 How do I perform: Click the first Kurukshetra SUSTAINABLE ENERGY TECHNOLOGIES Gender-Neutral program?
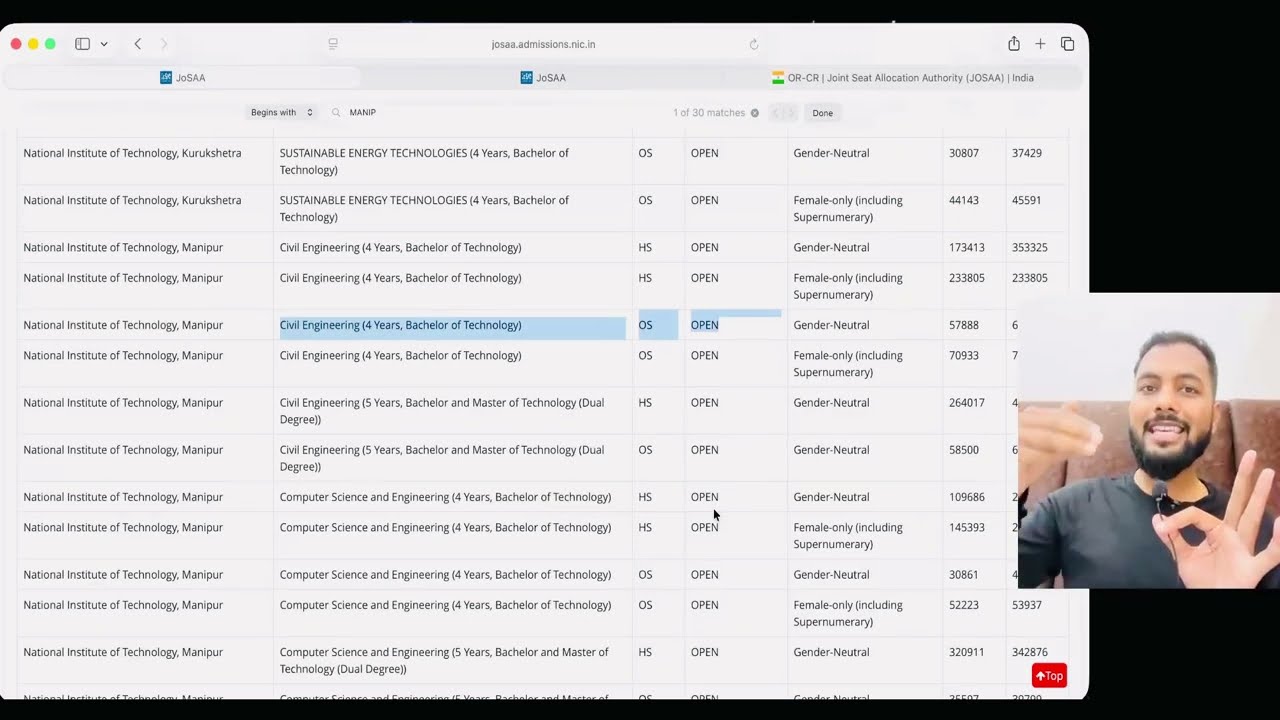click(424, 161)
